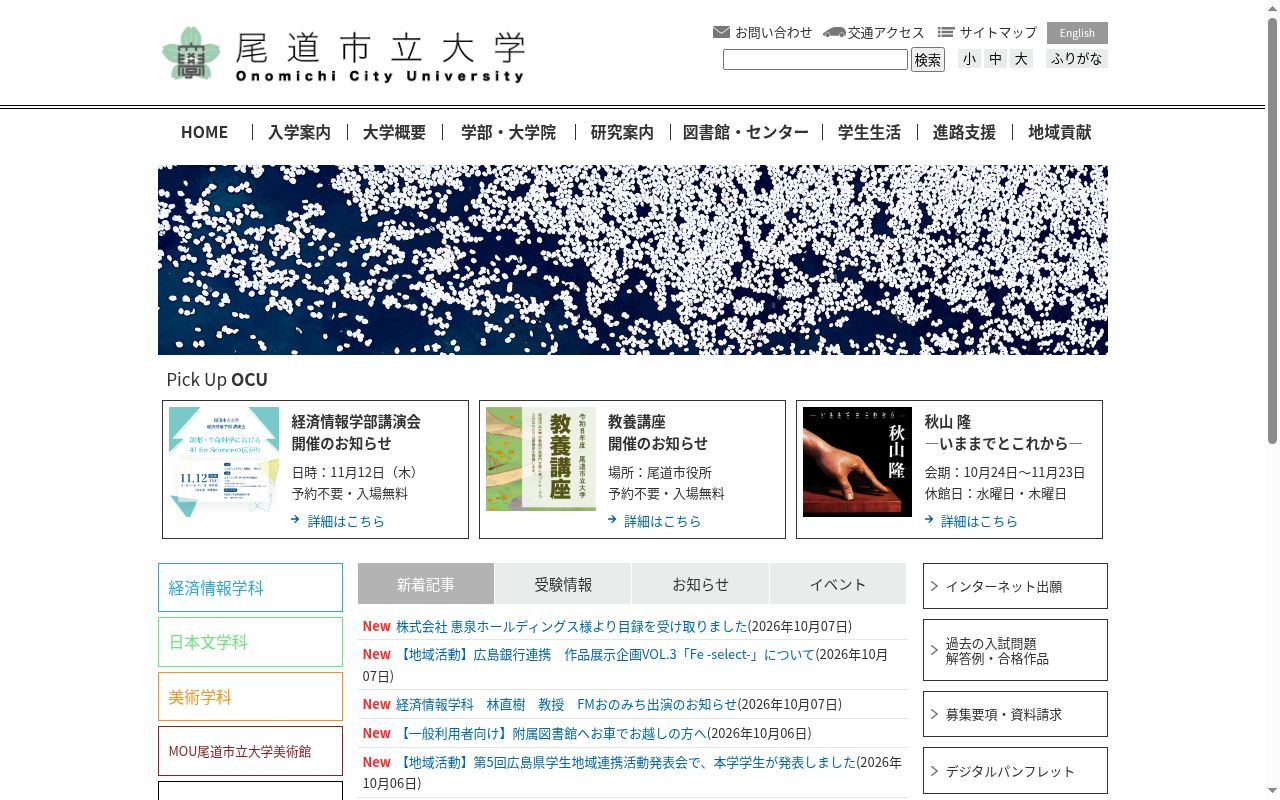Toggle ふりがな reading aid

1077,59
